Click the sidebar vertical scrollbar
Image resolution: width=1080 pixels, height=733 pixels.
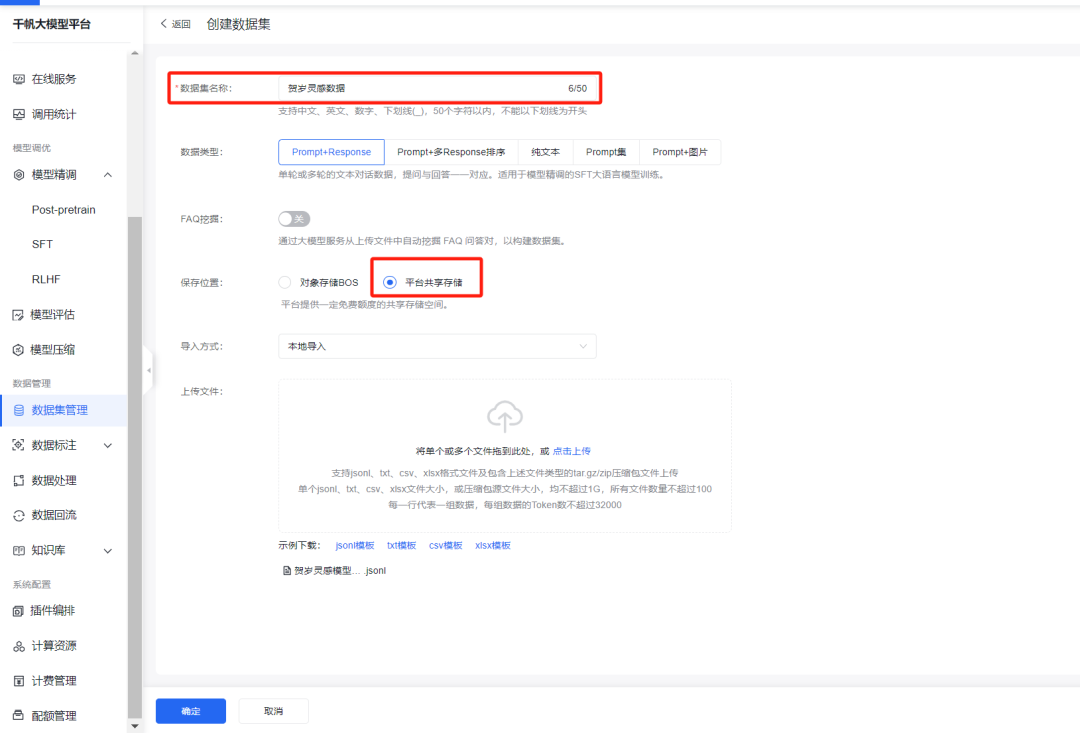(x=134, y=467)
